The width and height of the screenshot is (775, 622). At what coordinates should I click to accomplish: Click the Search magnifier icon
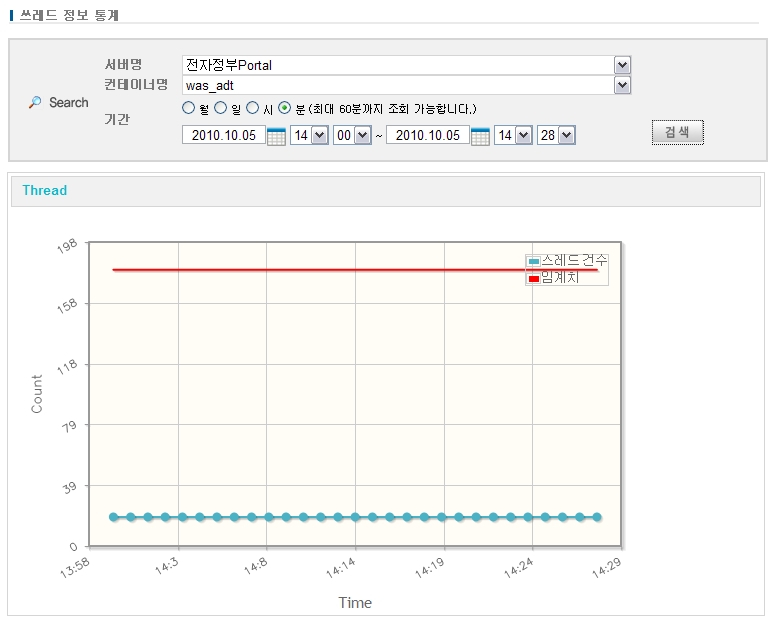[35, 103]
